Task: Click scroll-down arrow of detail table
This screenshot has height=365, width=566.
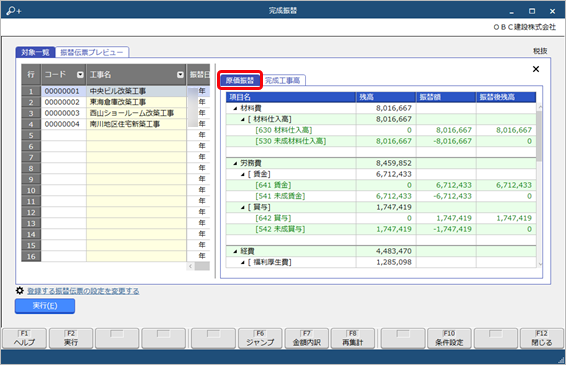Action: (540, 264)
